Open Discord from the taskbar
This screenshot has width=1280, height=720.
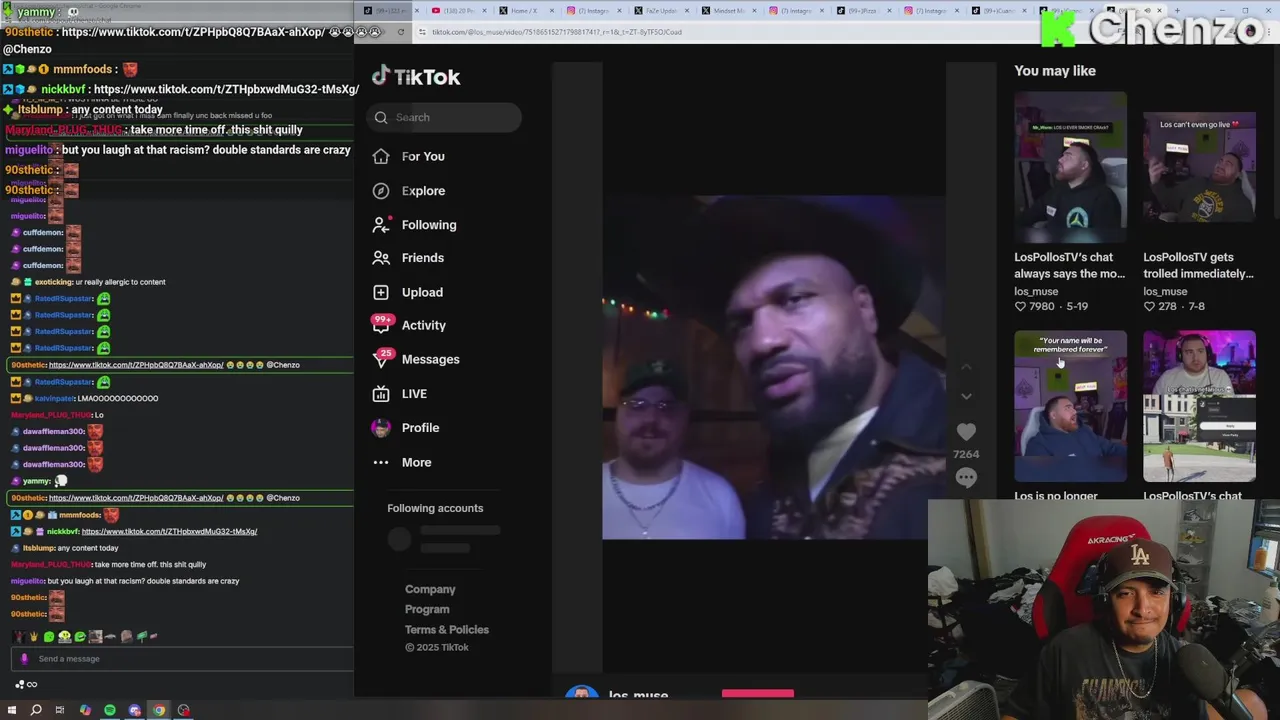[x=134, y=710]
